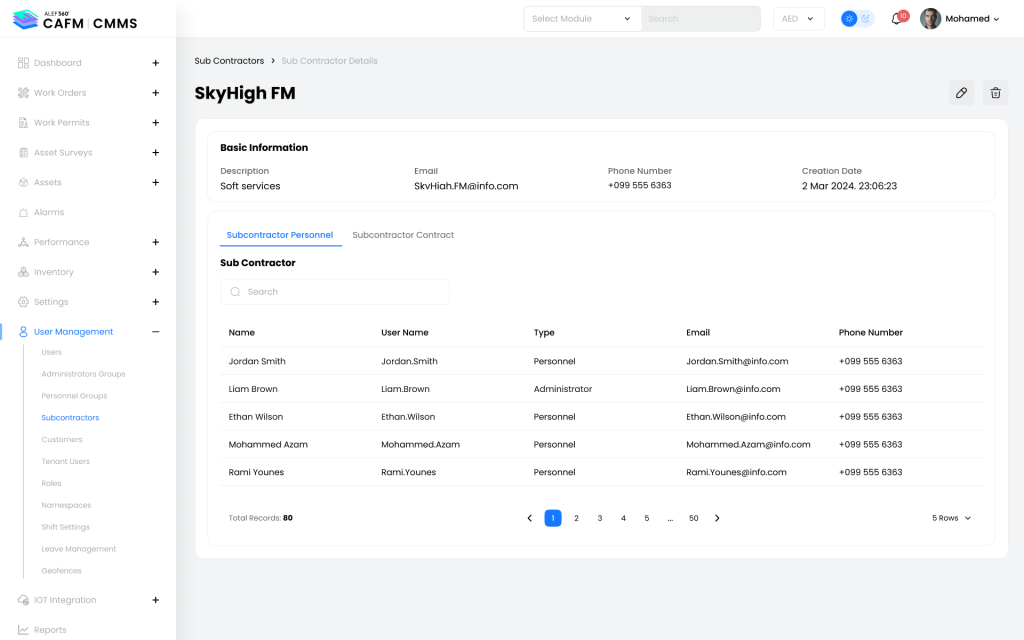Go to next page with right arrow

point(717,518)
